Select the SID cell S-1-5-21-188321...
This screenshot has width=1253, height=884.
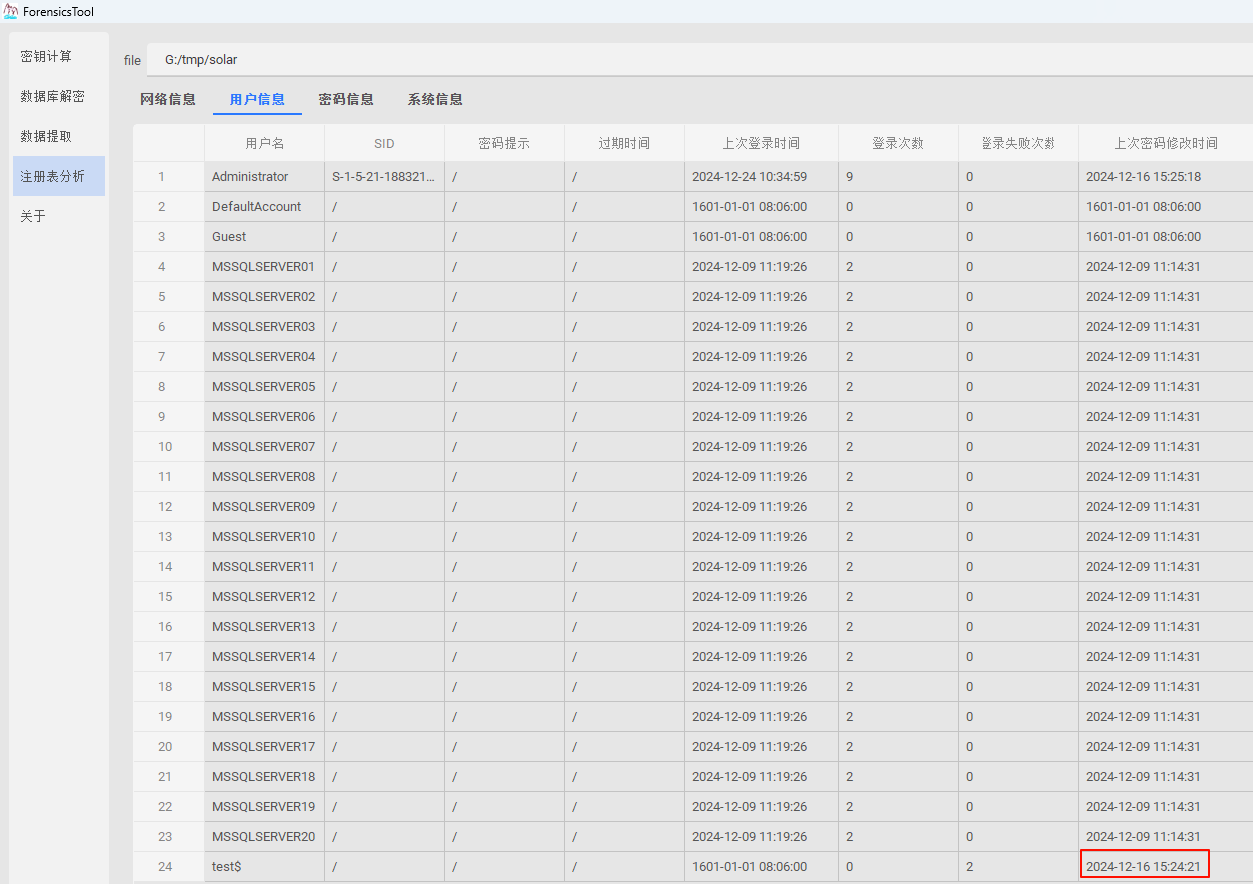click(384, 177)
